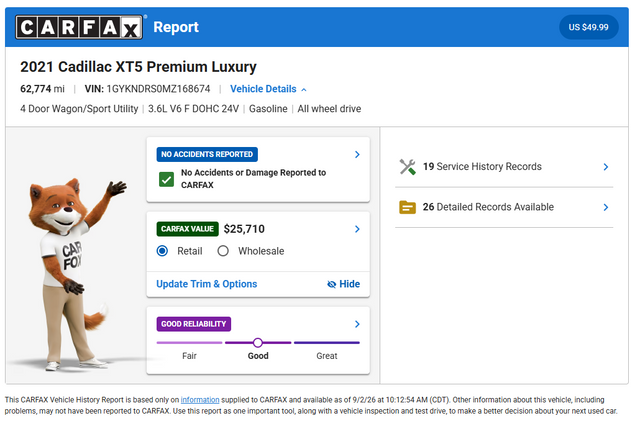
Task: Click 26 Detailed Records Available text
Action: (x=489, y=207)
